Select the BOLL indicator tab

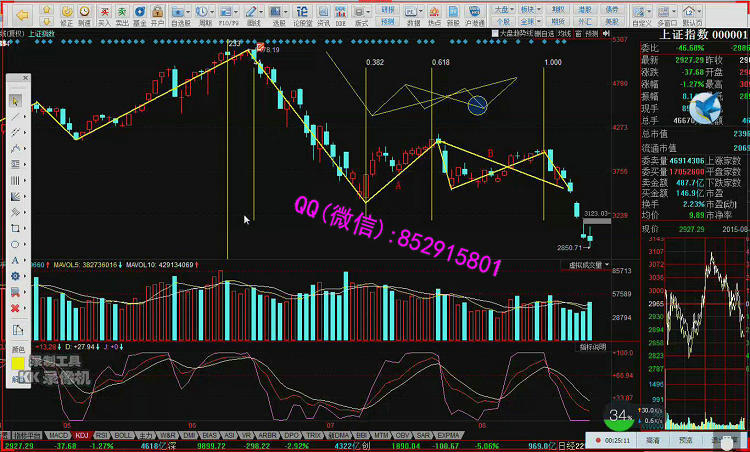click(123, 436)
